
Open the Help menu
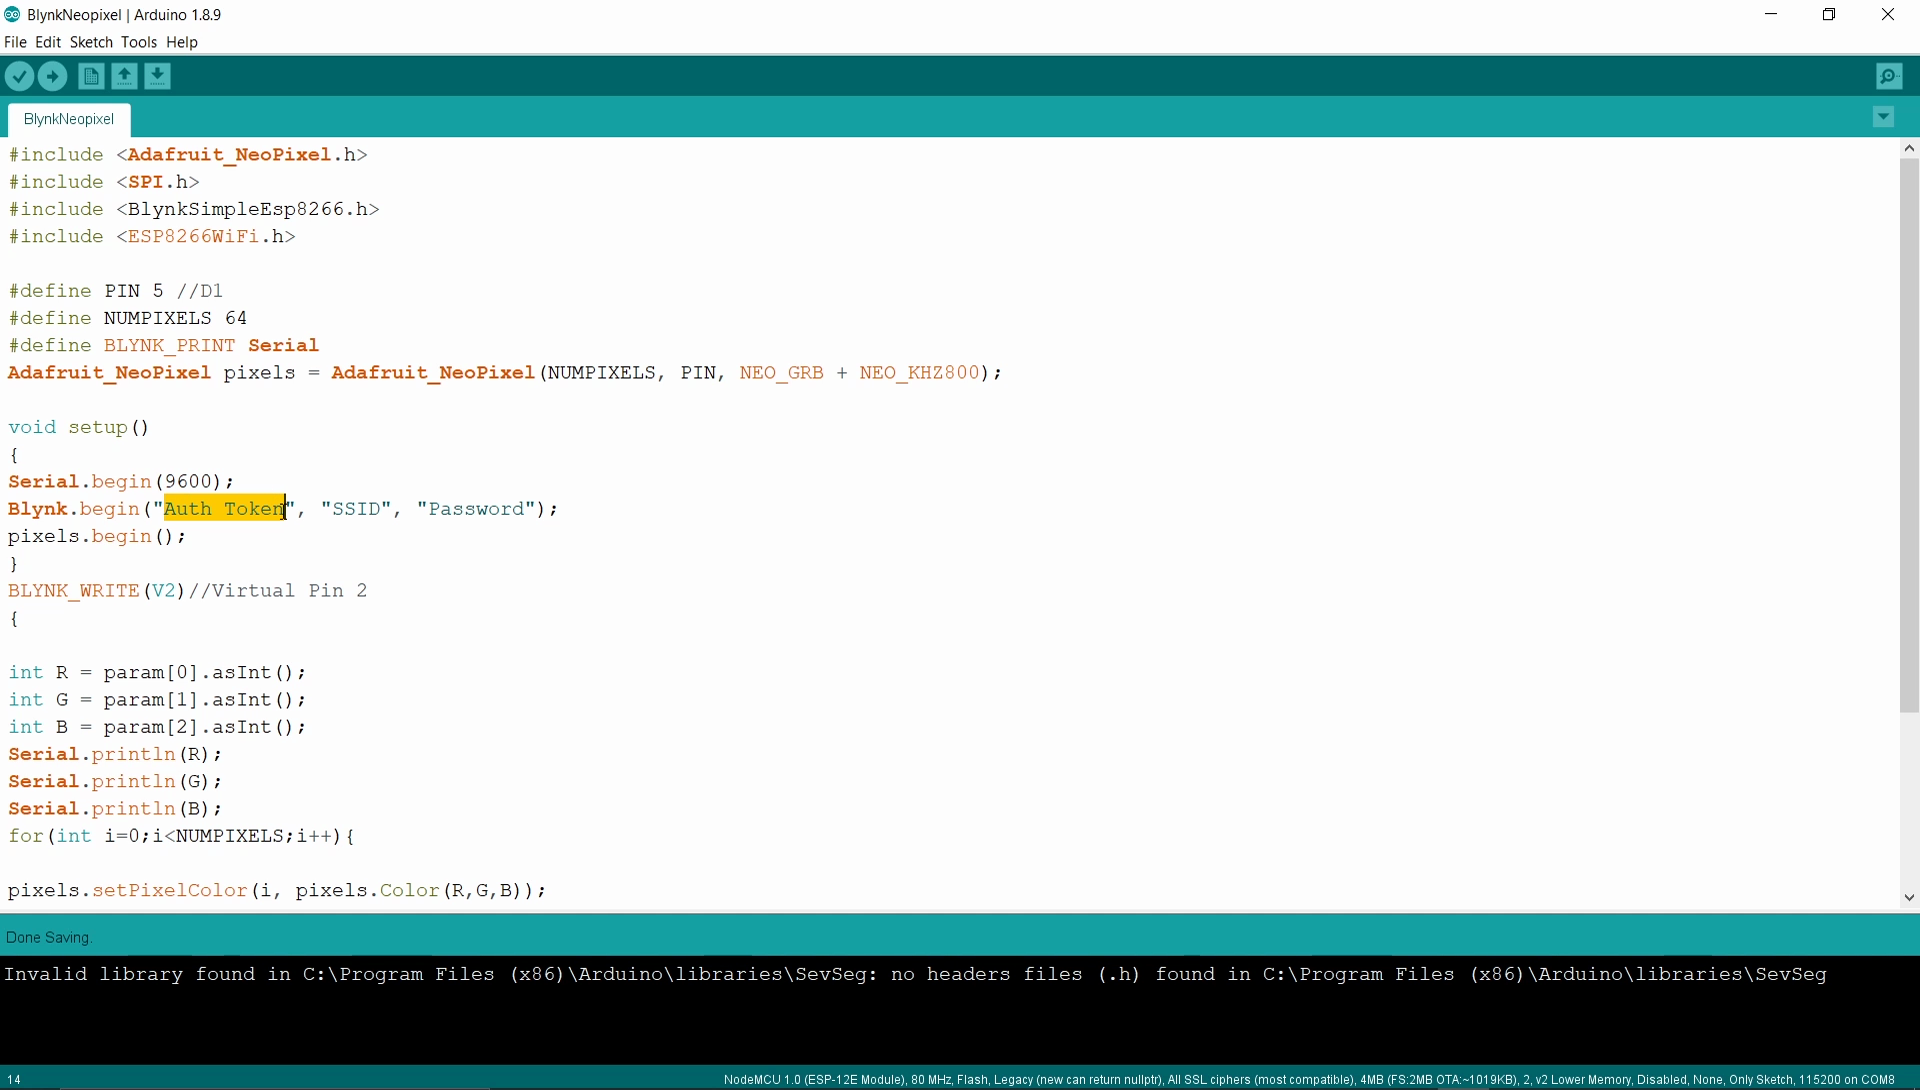point(182,42)
